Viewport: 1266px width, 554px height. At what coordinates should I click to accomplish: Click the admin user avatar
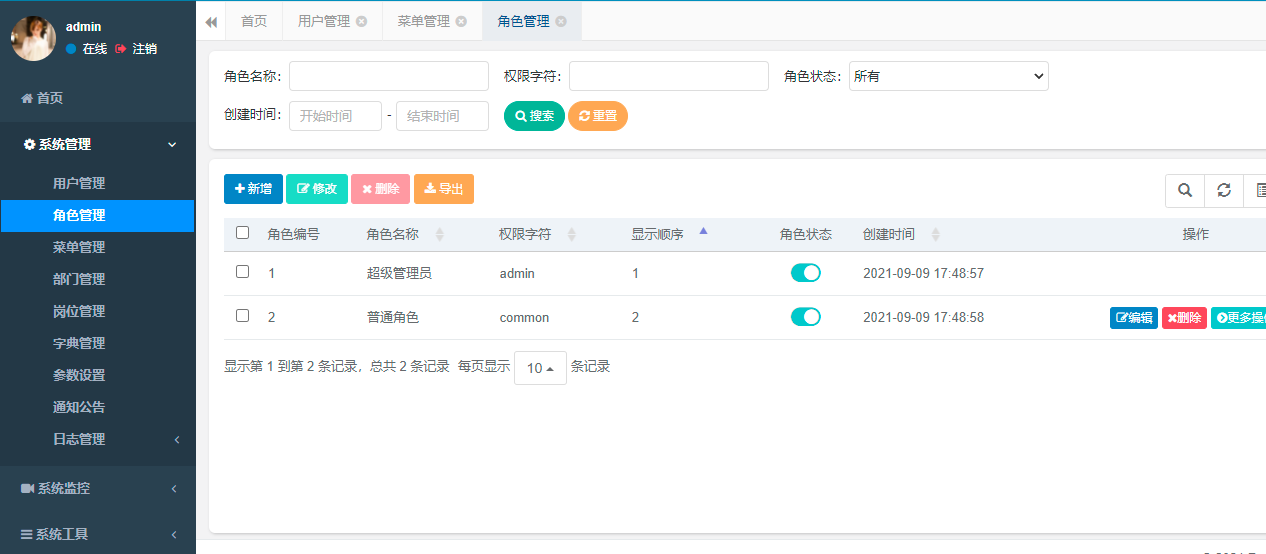[33, 38]
